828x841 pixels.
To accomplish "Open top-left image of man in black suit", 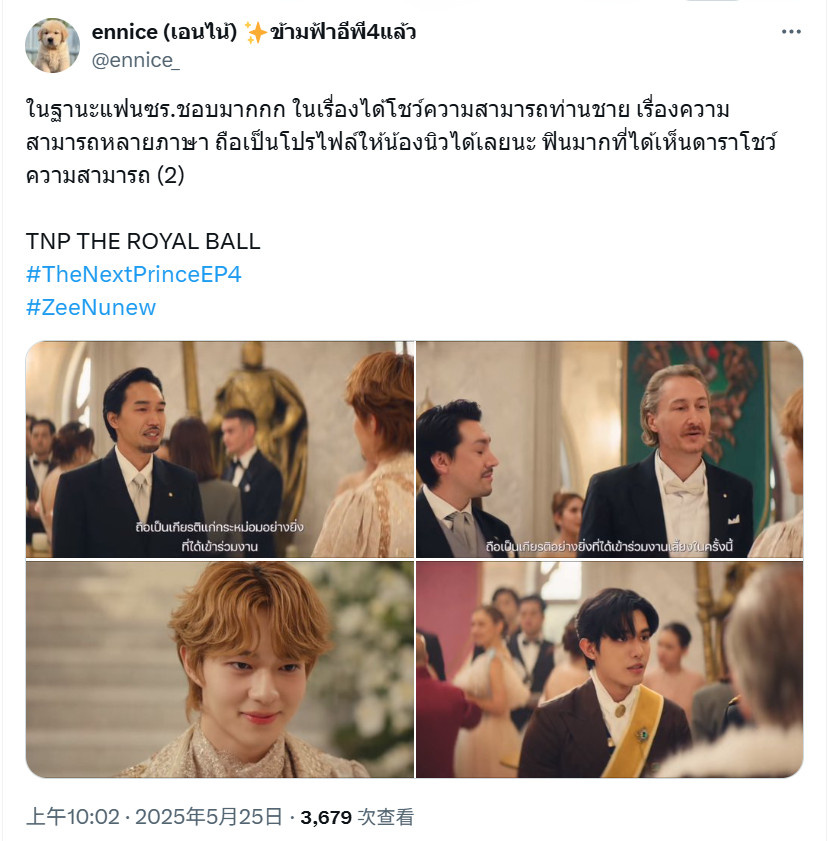I will click(220, 449).
